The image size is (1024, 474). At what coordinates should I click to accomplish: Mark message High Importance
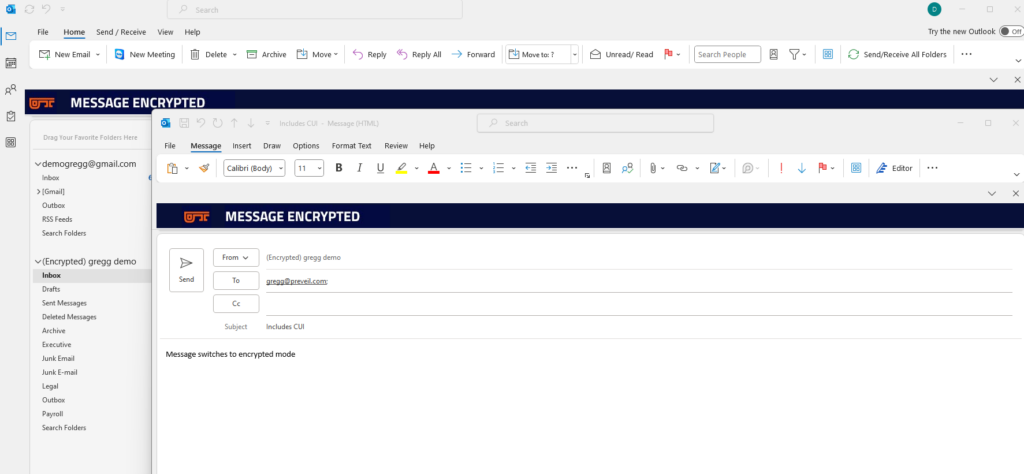[x=781, y=168]
